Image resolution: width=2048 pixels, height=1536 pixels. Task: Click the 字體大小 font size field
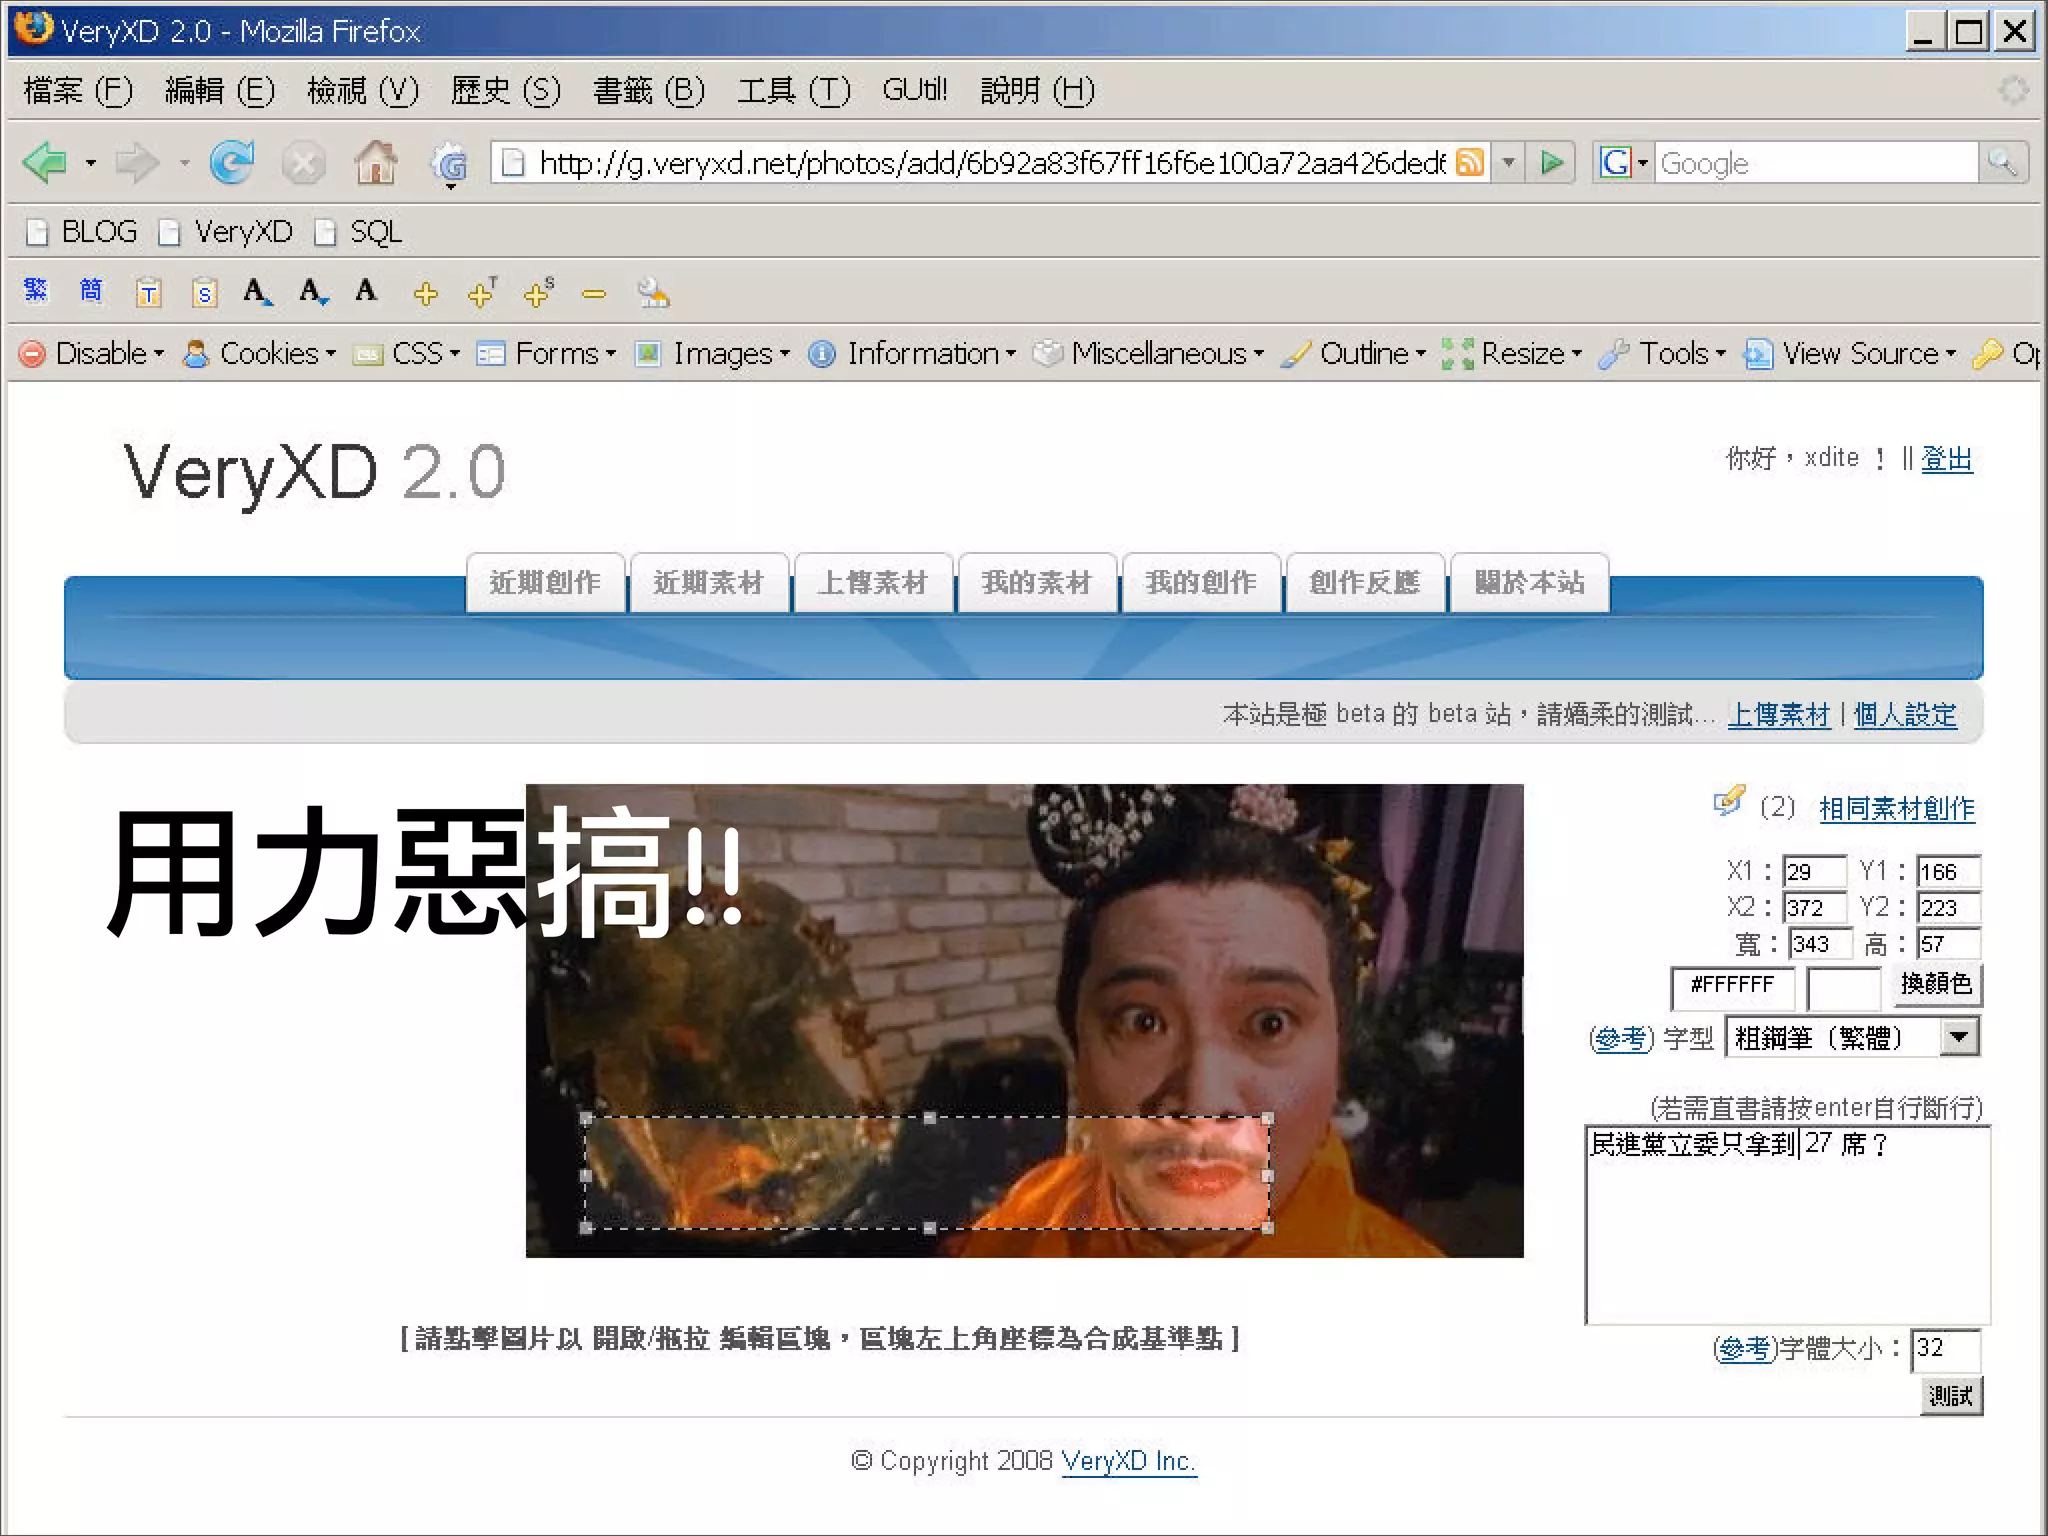(1945, 1349)
